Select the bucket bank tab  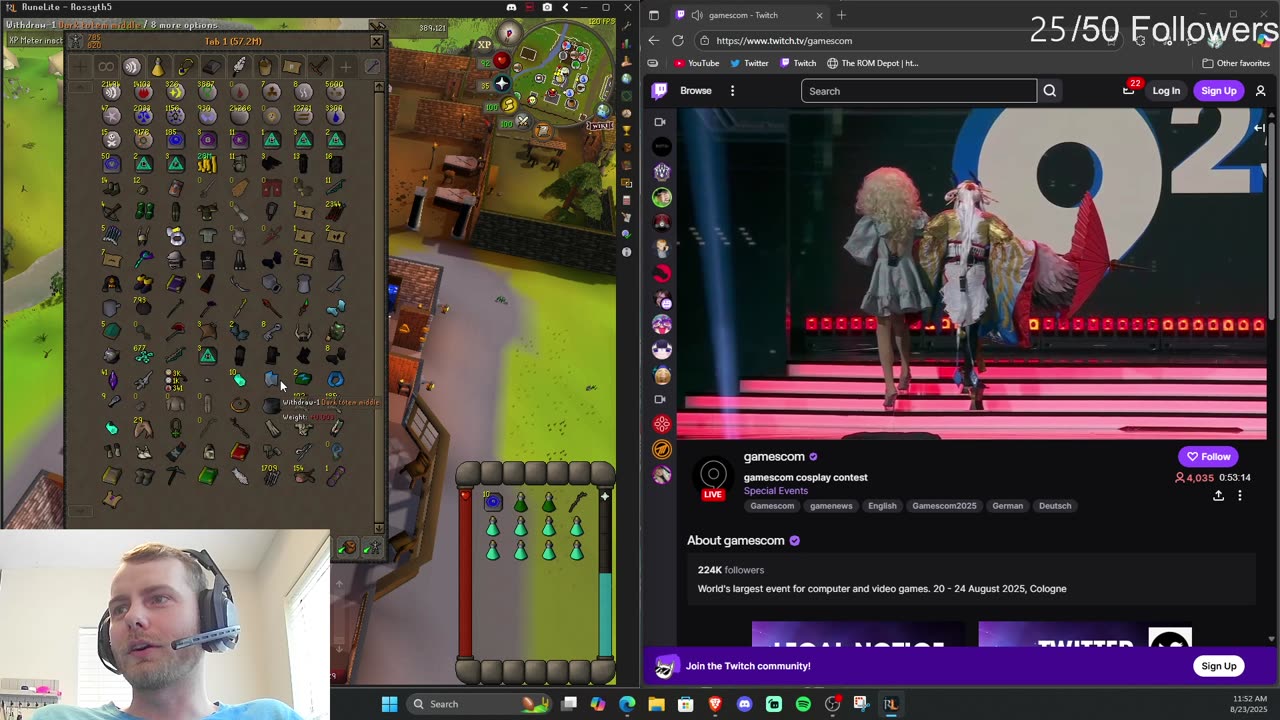(265, 67)
